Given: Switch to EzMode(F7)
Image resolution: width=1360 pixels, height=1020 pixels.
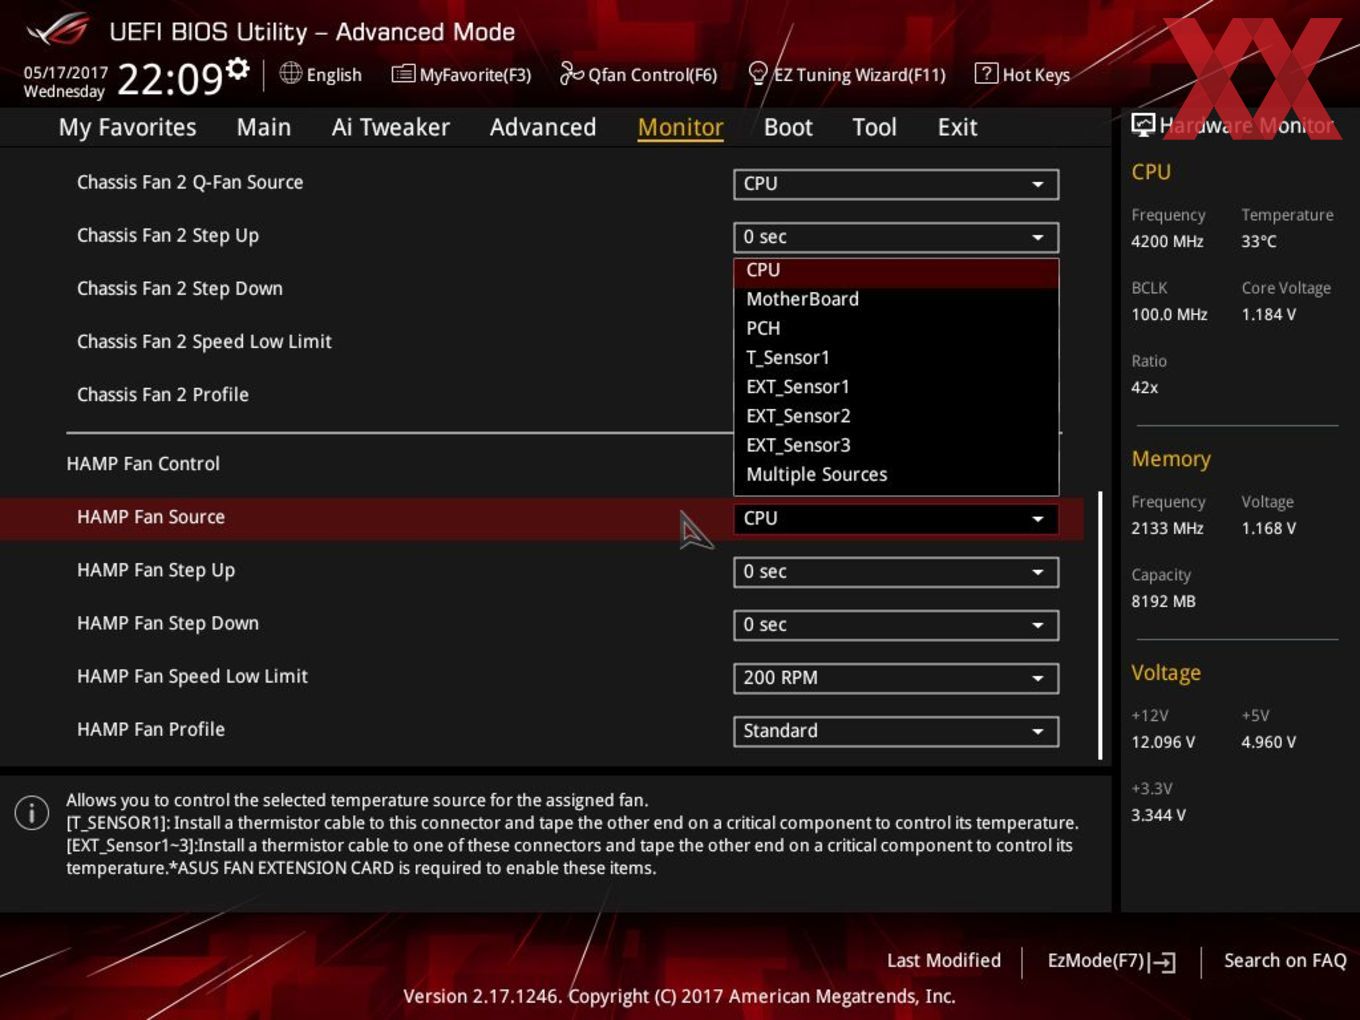Looking at the screenshot, I should pyautogui.click(x=1111, y=961).
